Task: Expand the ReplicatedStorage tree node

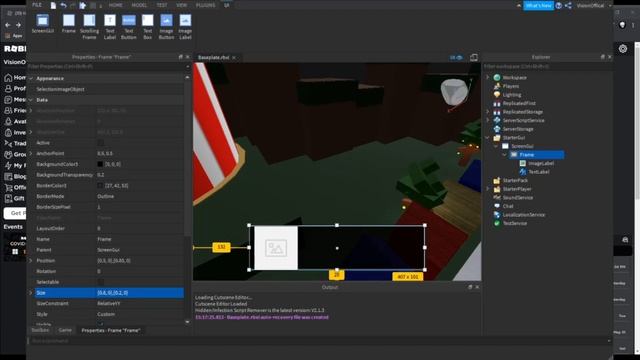Action: pos(487,112)
